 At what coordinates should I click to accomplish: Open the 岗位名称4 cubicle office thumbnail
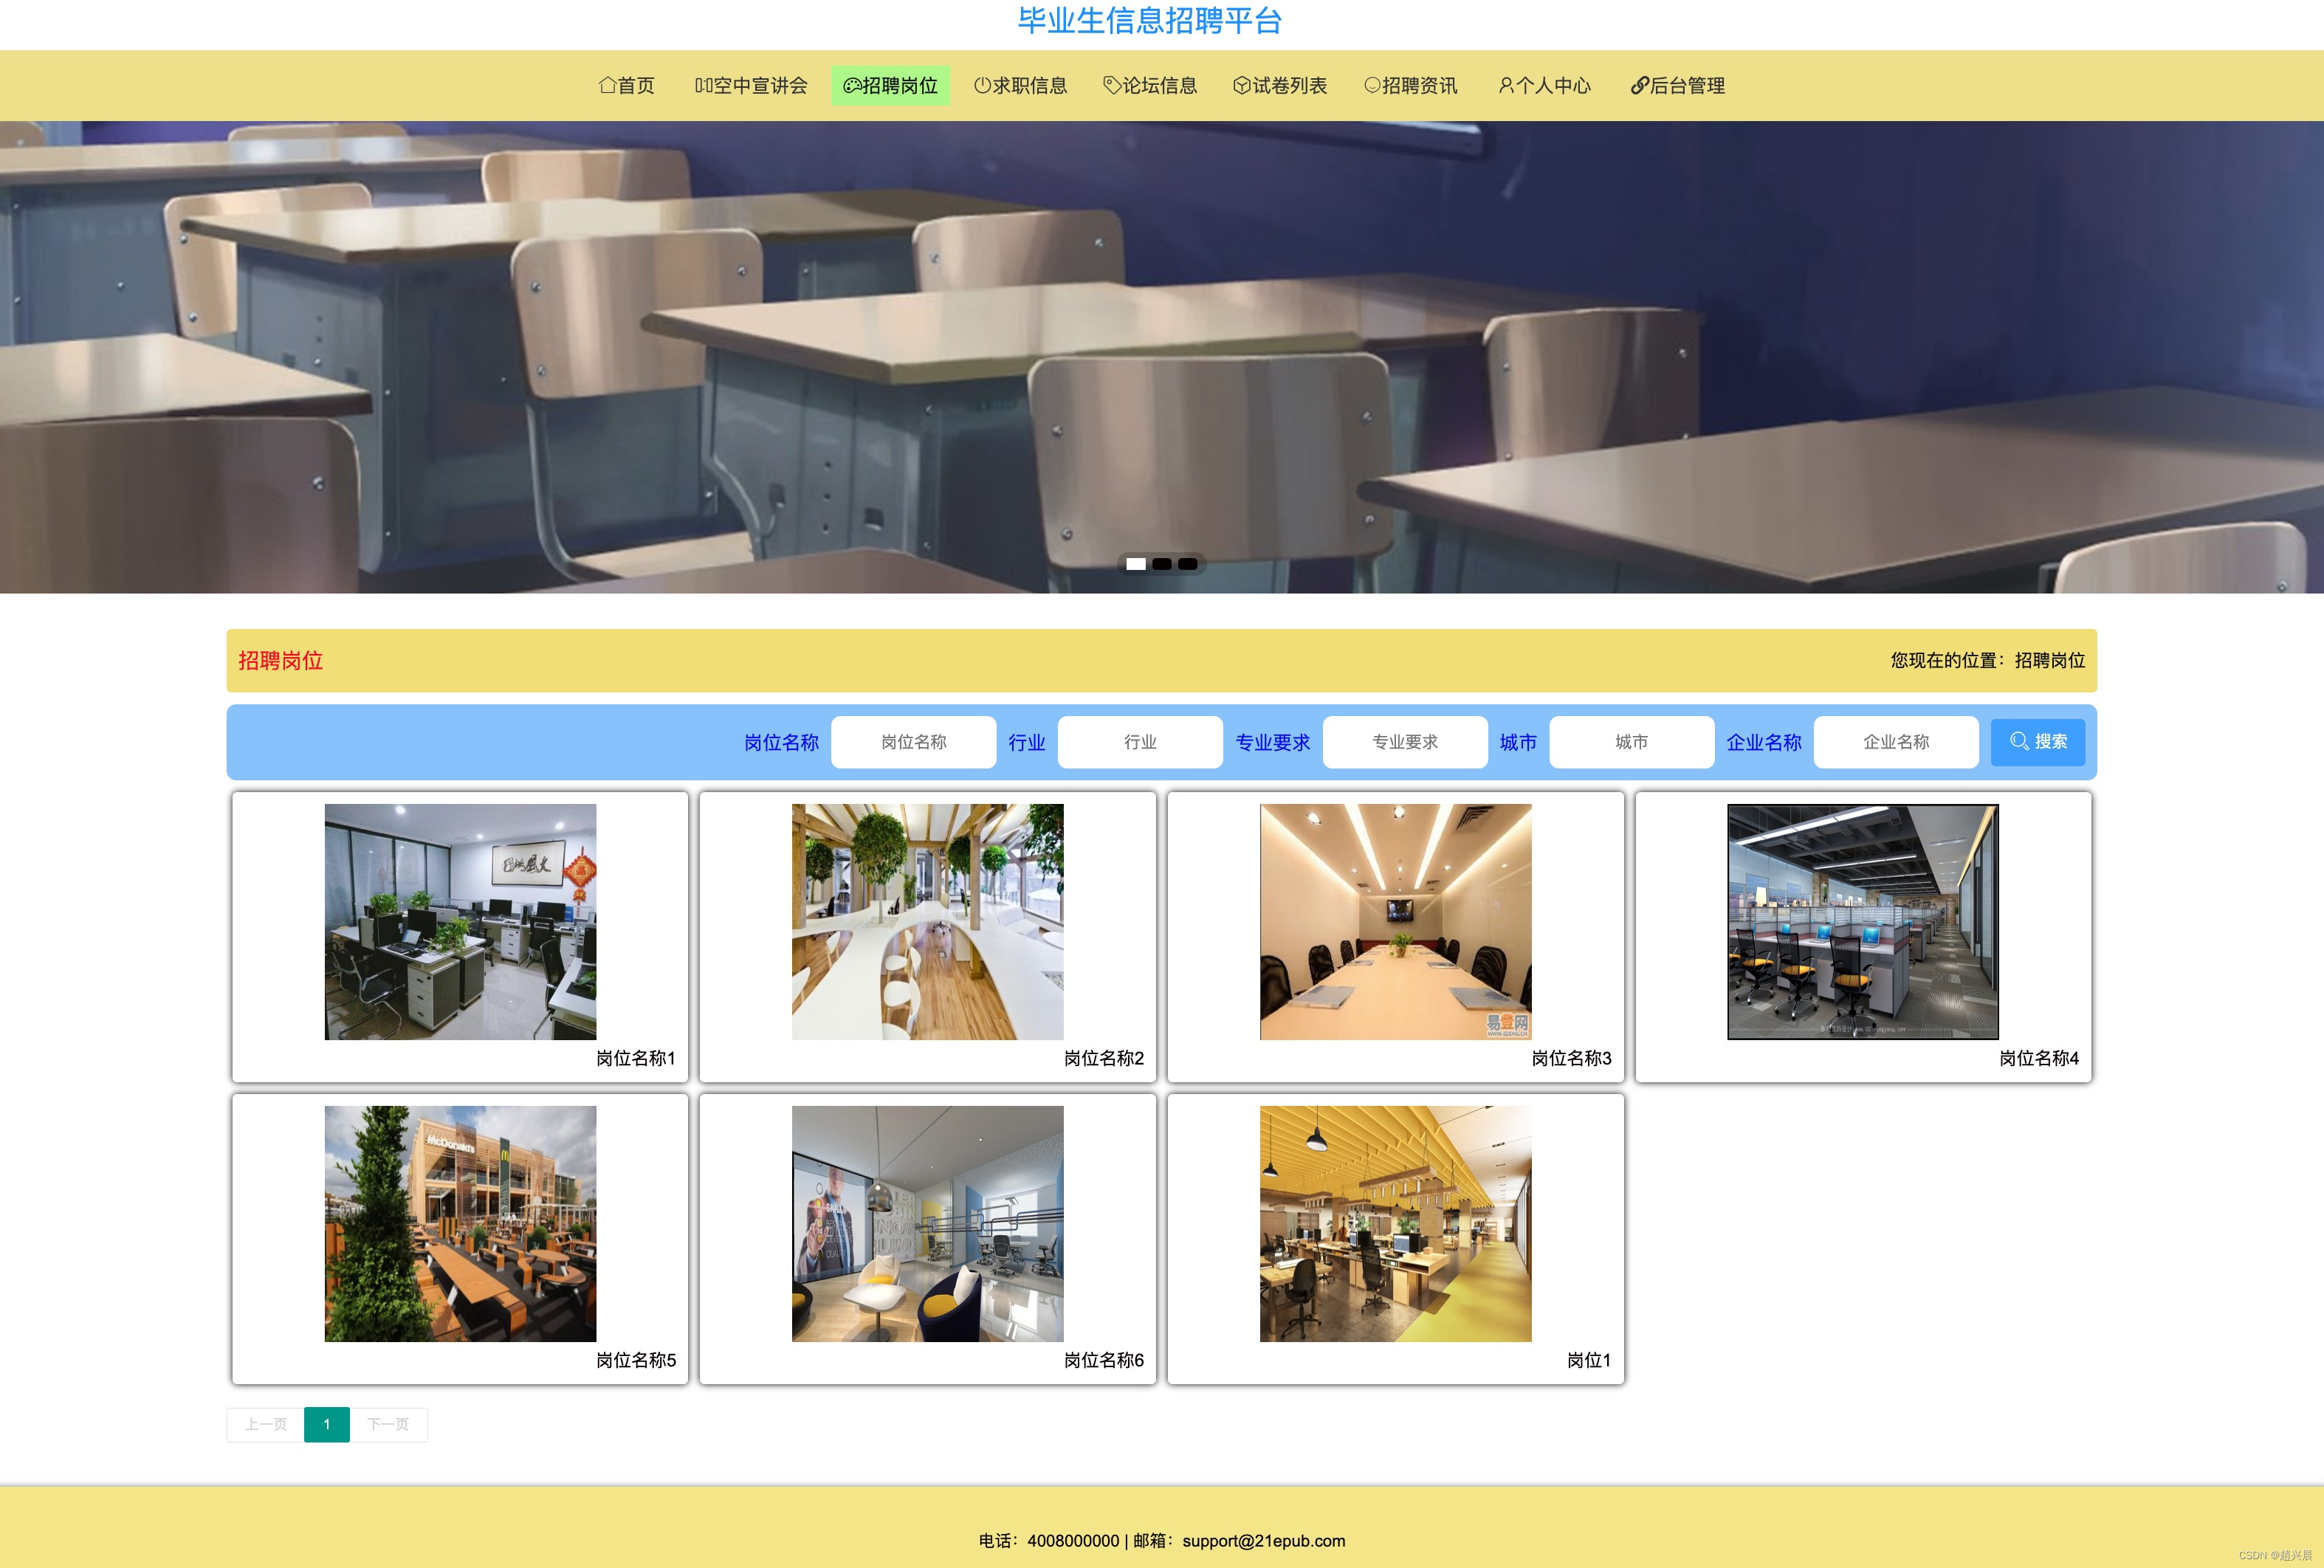pyautogui.click(x=1863, y=922)
